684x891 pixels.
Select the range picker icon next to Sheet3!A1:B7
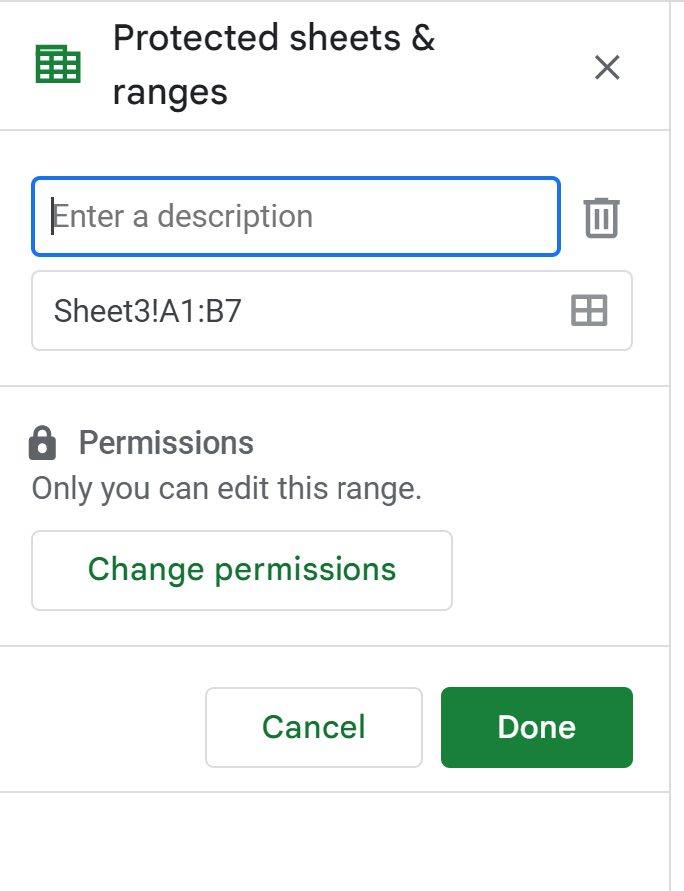589,310
